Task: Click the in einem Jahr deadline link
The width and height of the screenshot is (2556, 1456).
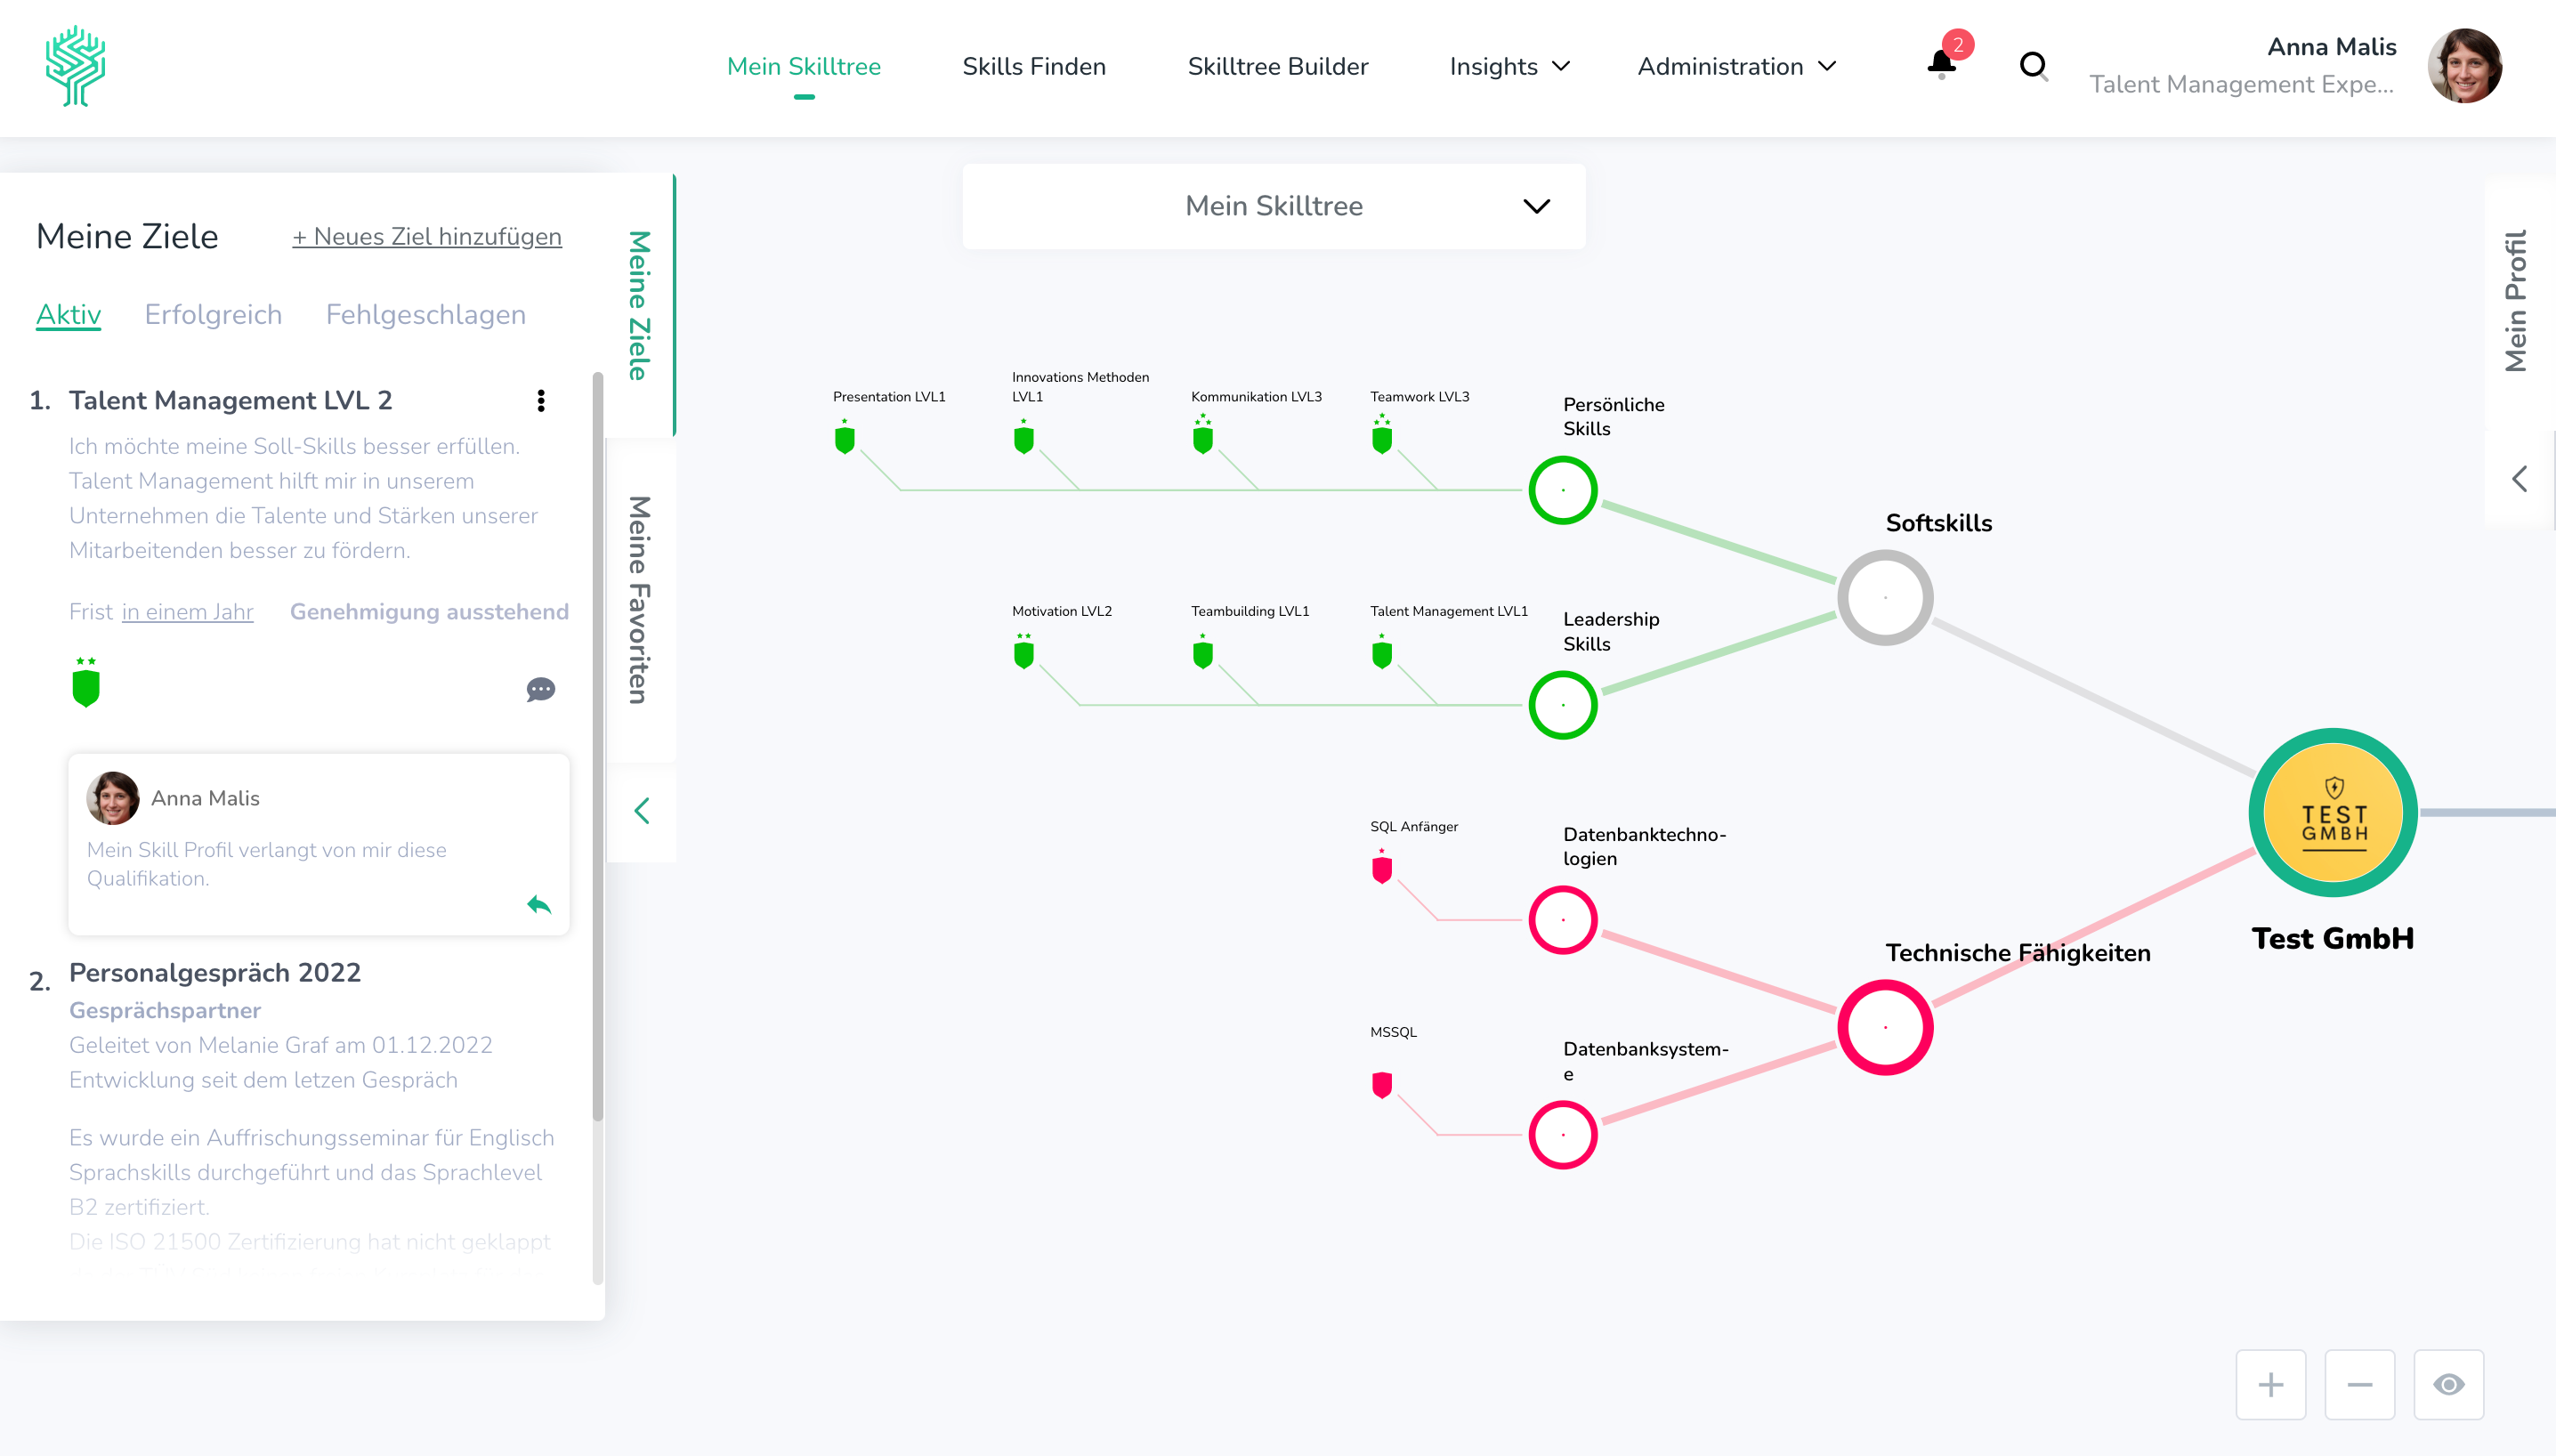Action: point(188,611)
